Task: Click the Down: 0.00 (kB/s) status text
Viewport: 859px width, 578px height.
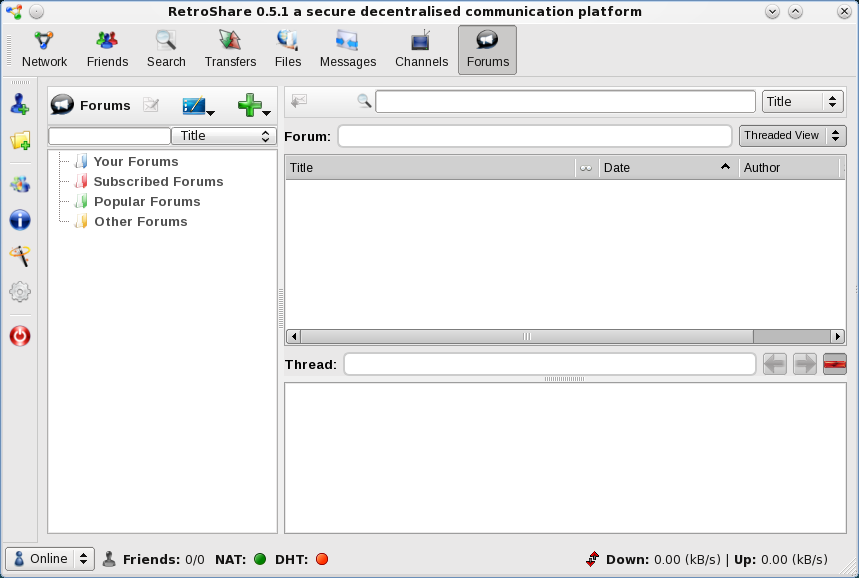Action: click(663, 559)
